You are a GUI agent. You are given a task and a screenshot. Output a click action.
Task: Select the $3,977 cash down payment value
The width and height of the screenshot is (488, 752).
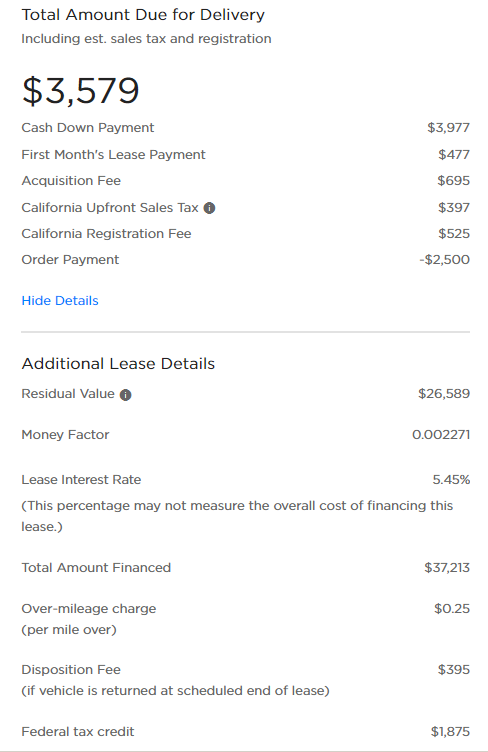448,128
